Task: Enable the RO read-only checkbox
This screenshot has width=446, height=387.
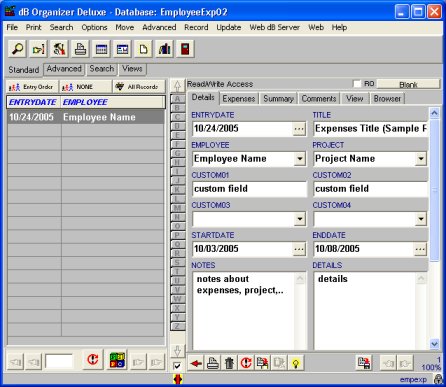Action: (x=357, y=84)
